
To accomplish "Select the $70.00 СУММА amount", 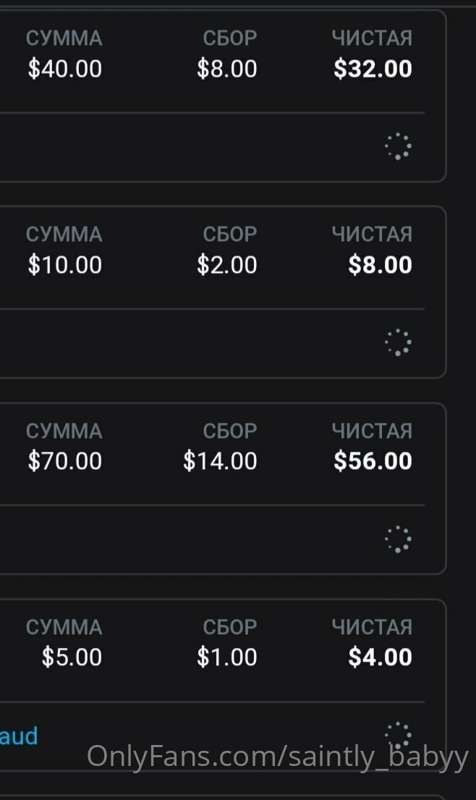I will 65,461.
